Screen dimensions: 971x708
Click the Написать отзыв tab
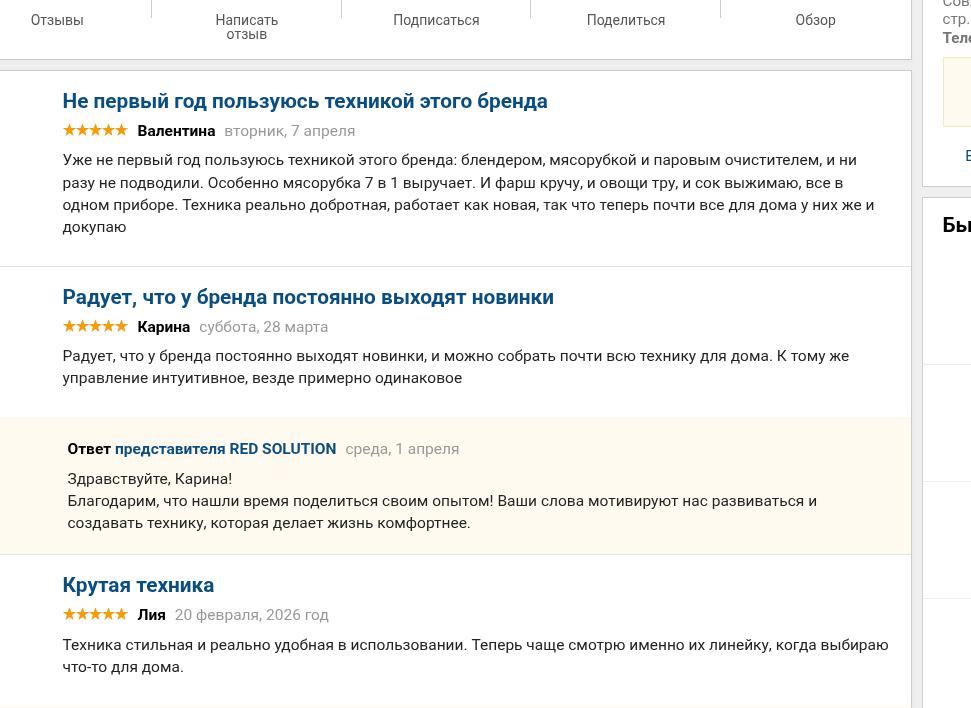tap(247, 27)
